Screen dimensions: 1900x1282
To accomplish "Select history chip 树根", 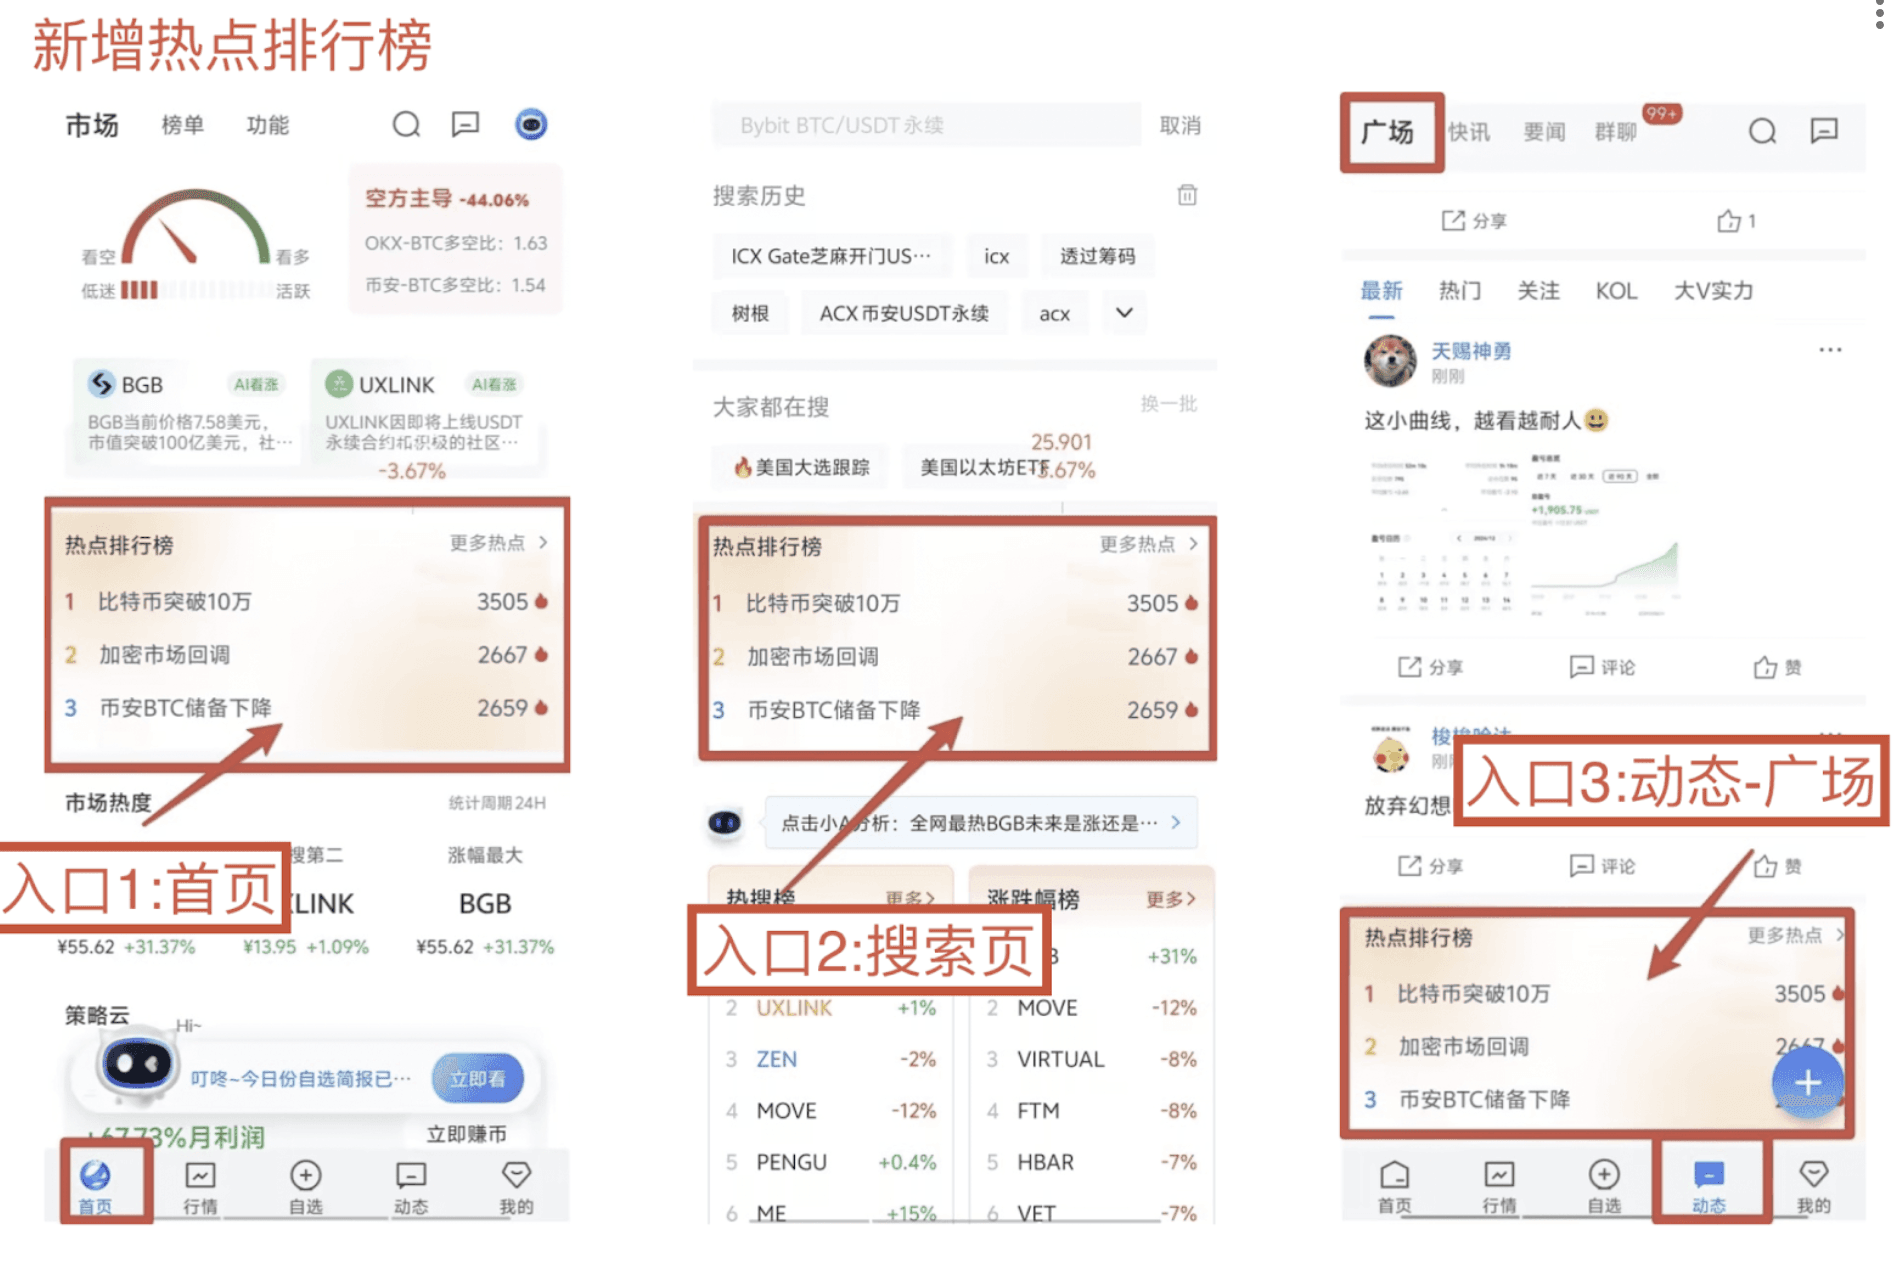I will click(750, 313).
